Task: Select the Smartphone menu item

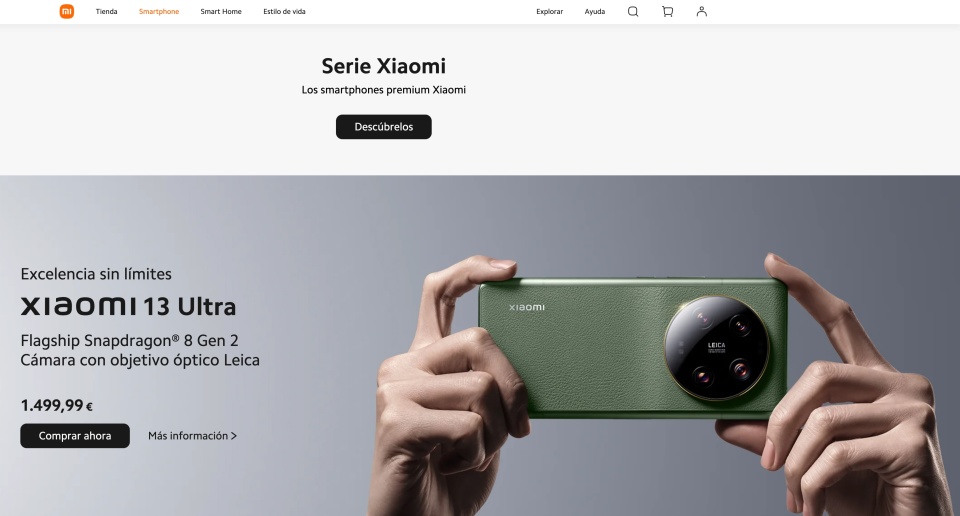Action: tap(159, 12)
